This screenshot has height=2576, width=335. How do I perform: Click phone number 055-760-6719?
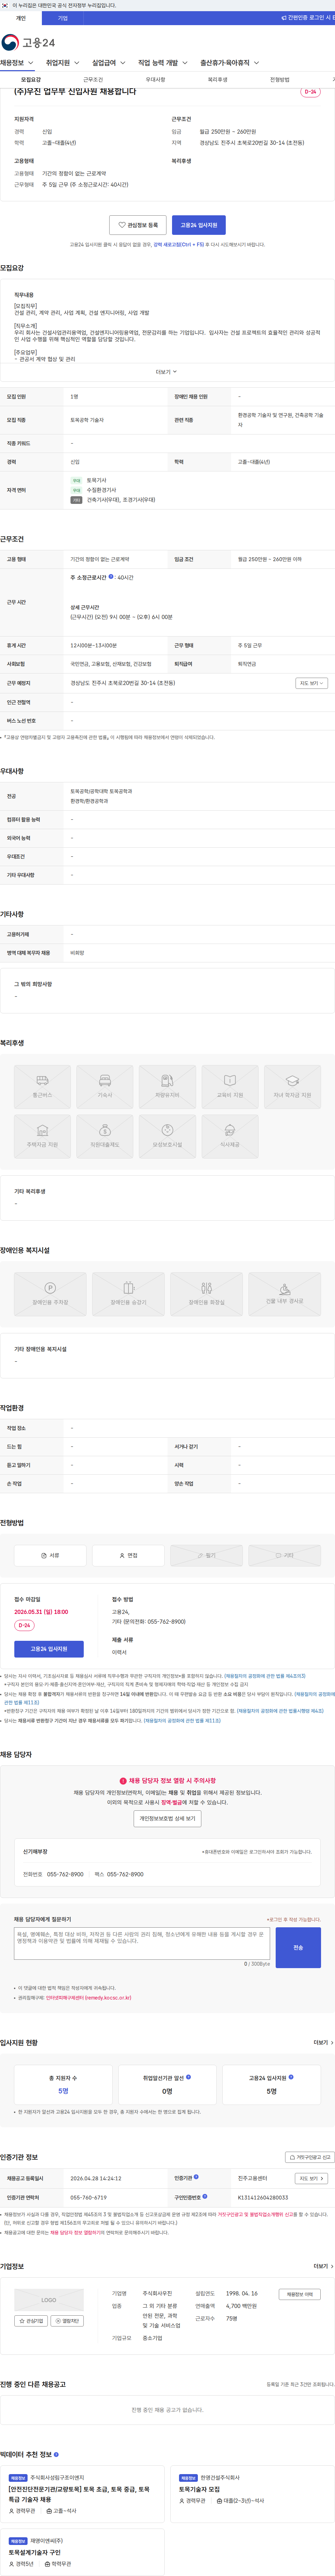click(x=88, y=2198)
